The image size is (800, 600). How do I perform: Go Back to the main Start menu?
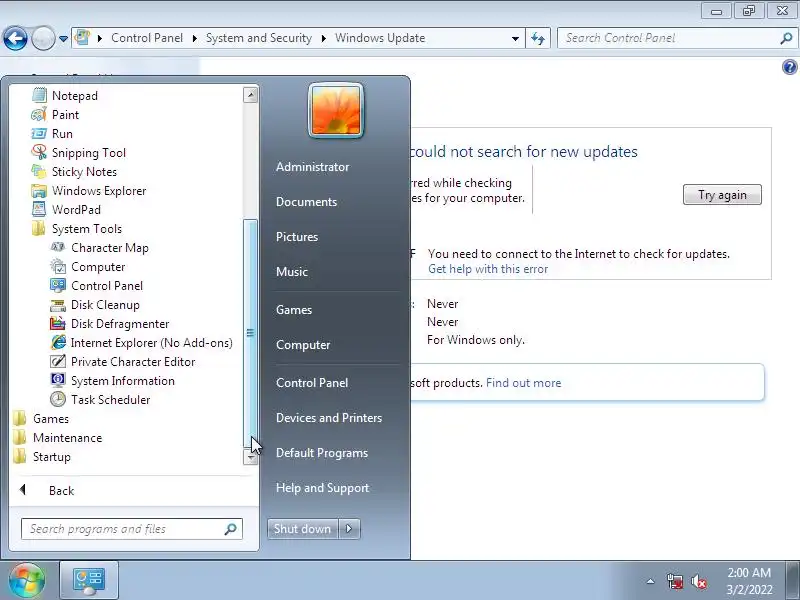tap(47, 490)
